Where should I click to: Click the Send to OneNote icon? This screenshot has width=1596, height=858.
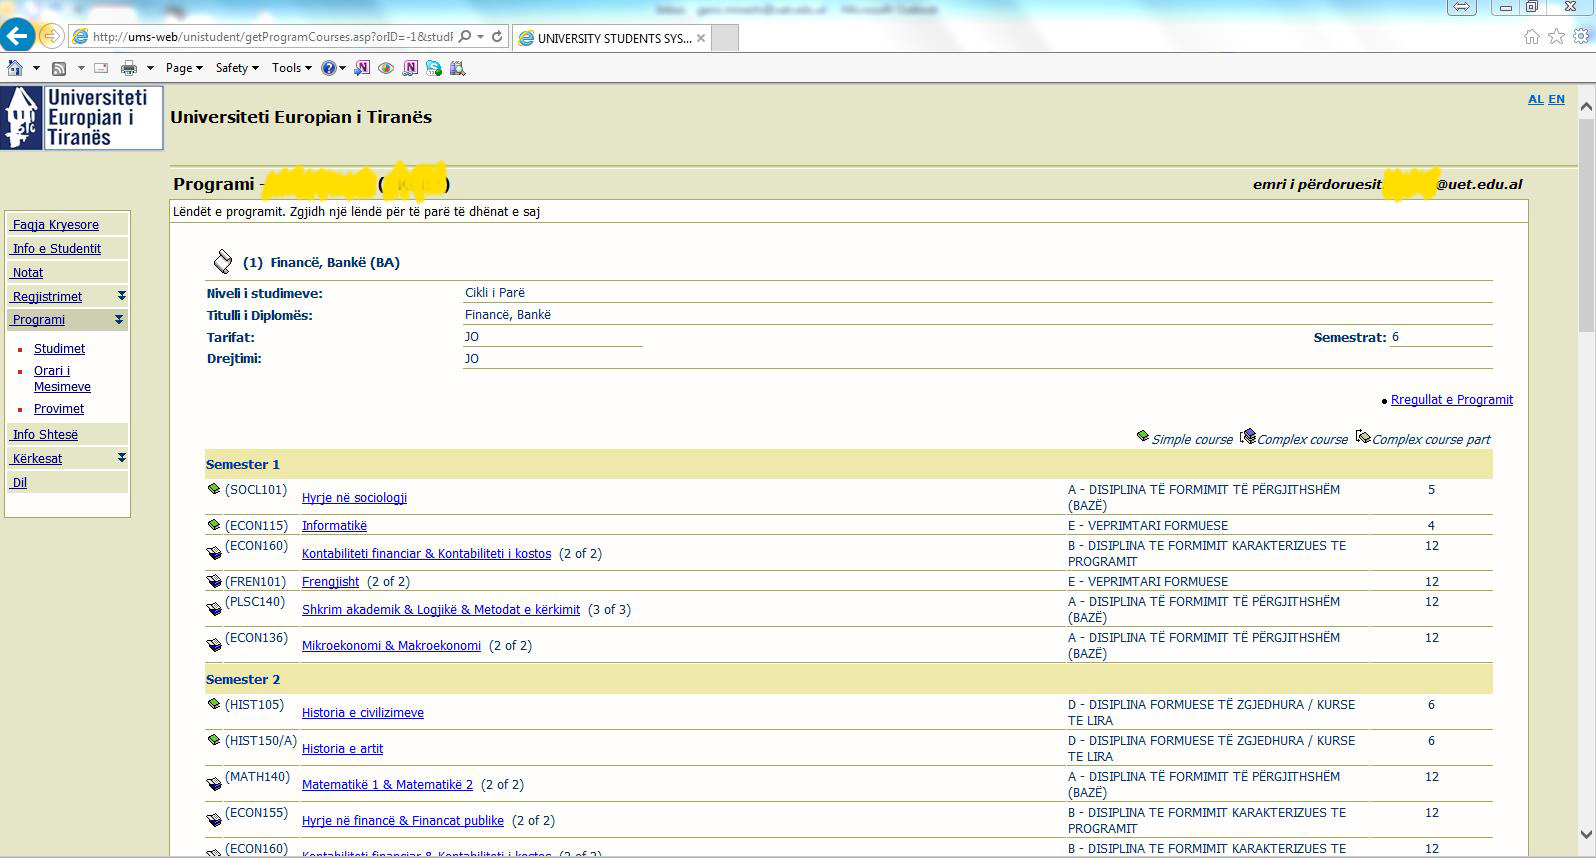pos(362,68)
